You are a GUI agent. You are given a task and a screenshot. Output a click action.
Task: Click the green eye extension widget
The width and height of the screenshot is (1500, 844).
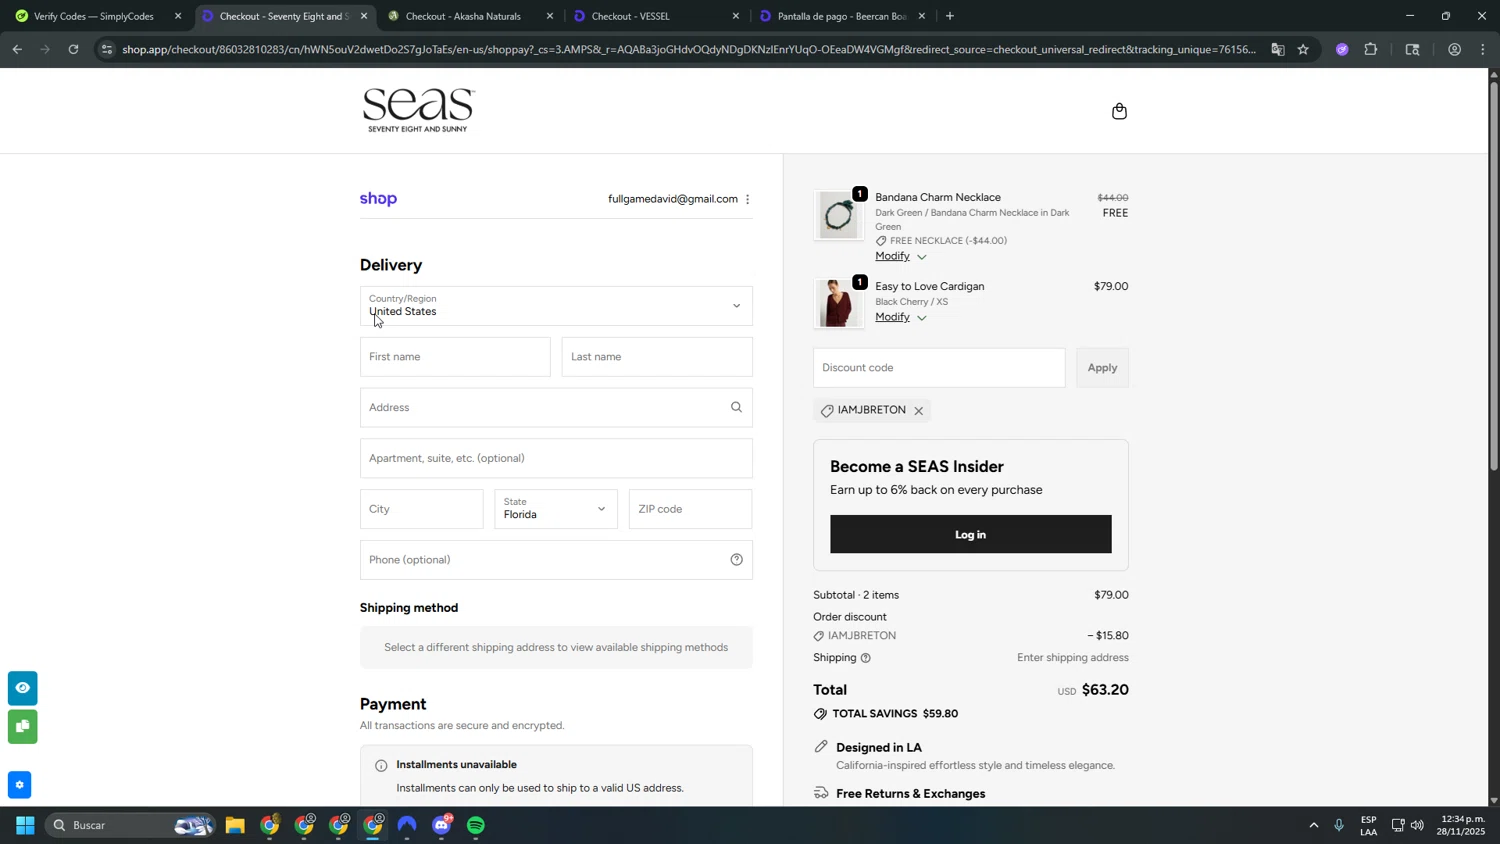pyautogui.click(x=22, y=688)
